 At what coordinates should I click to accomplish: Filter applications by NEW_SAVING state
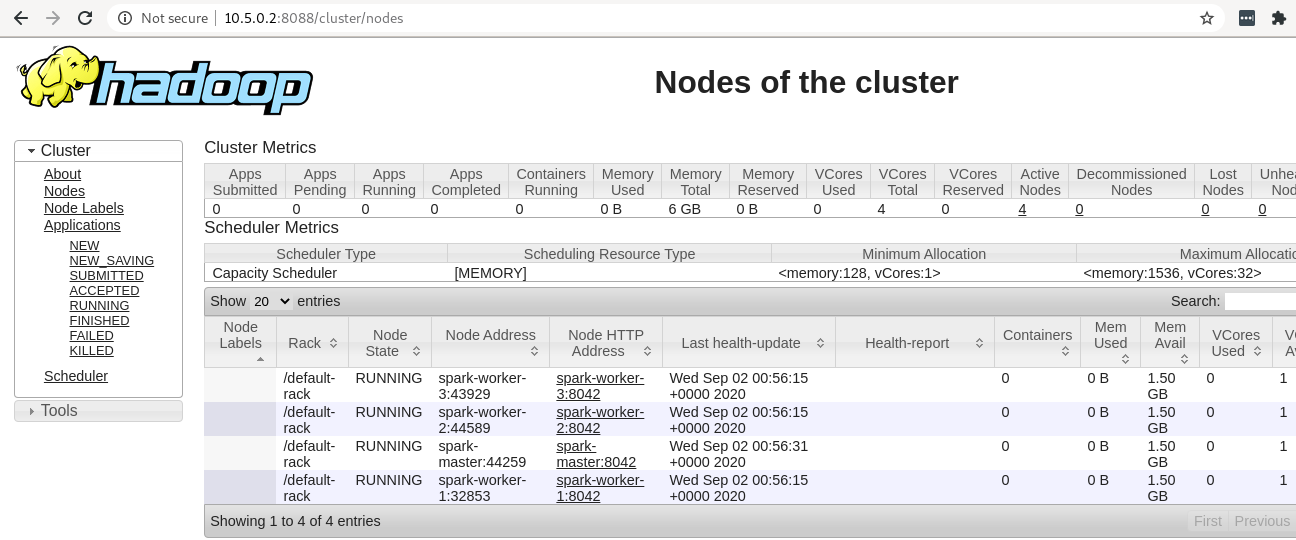click(111, 261)
